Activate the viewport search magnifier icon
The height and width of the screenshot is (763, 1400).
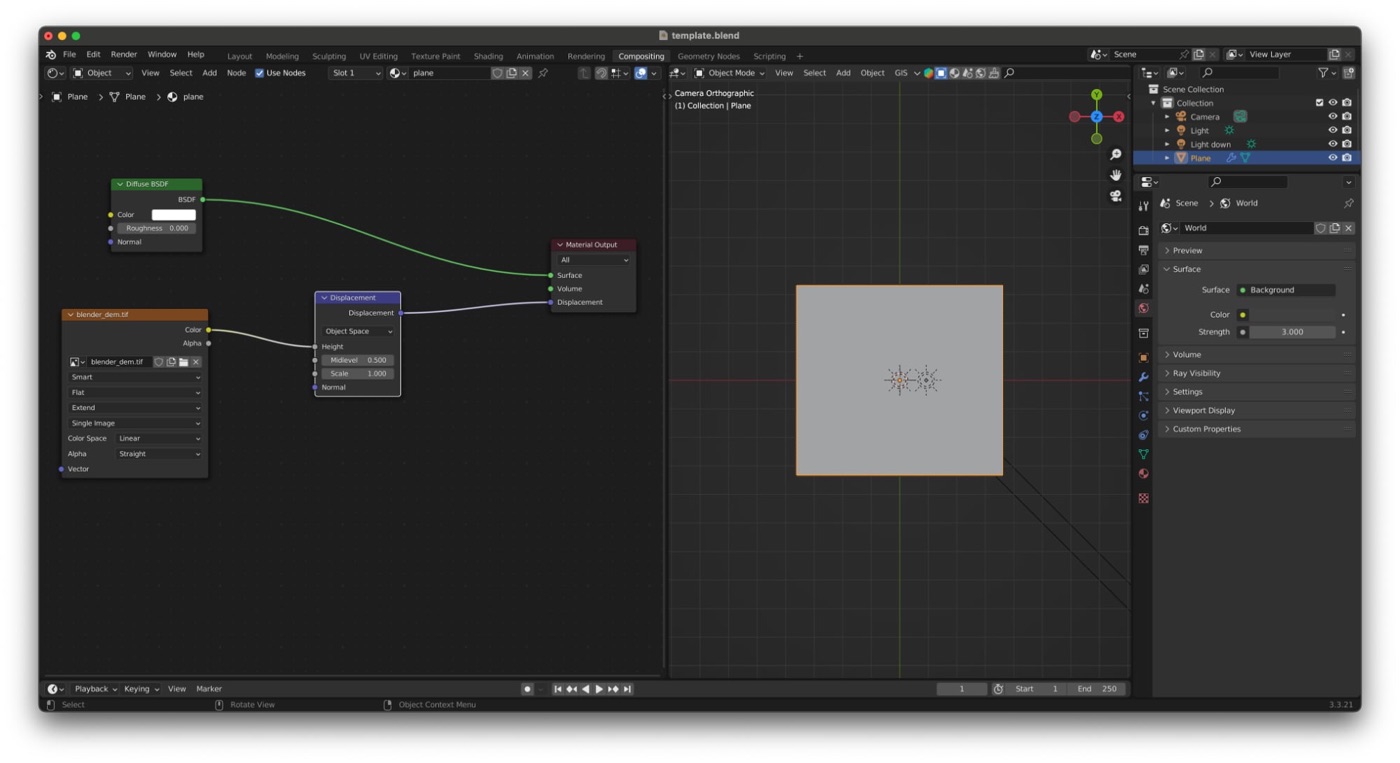1009,72
